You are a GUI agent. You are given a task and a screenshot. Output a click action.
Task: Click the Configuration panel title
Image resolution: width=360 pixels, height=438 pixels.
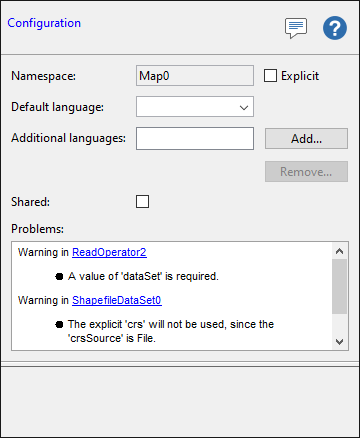tap(44, 23)
